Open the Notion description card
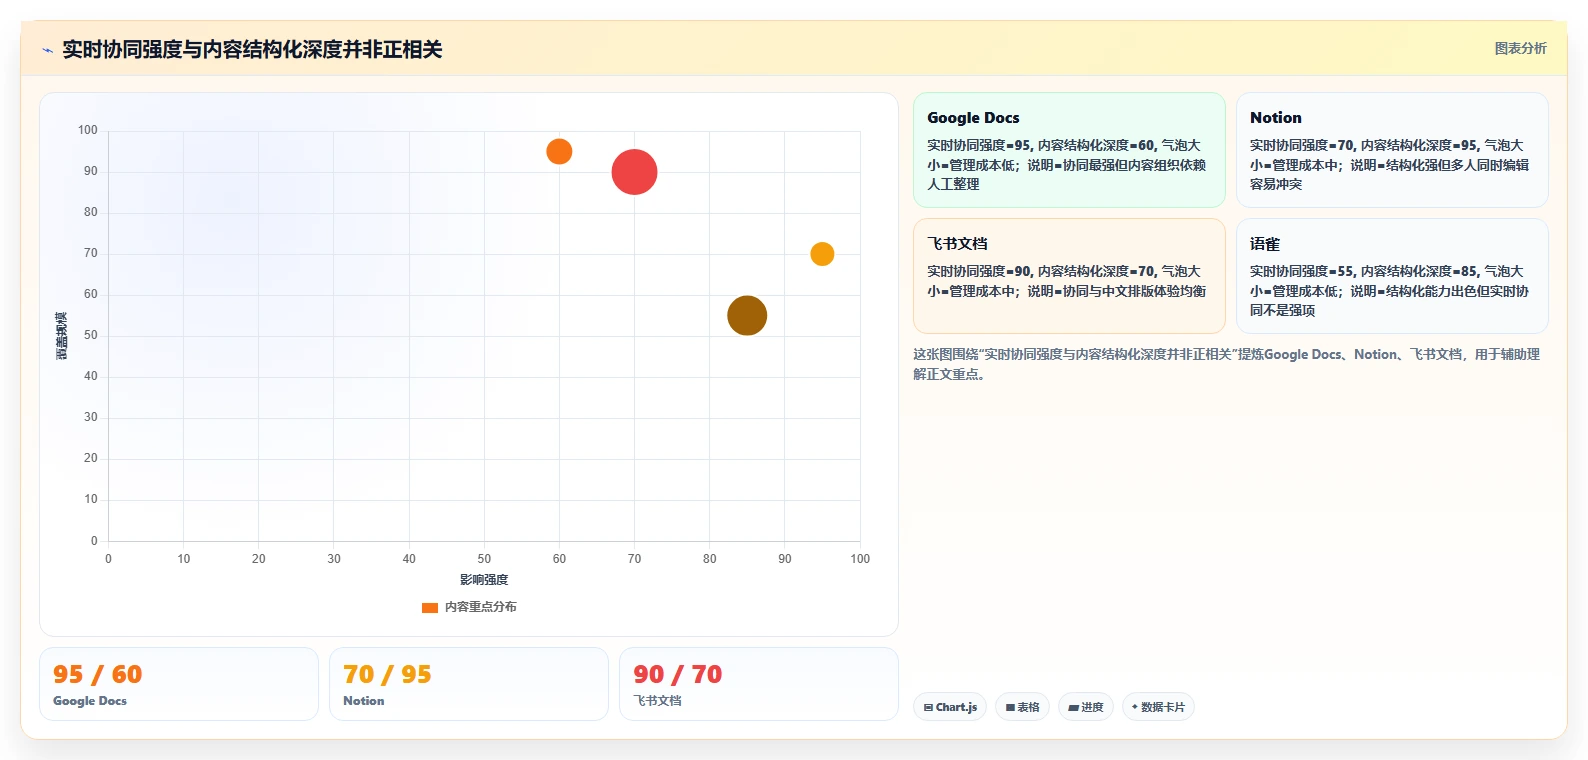The height and width of the screenshot is (760, 1588). pos(1392,150)
